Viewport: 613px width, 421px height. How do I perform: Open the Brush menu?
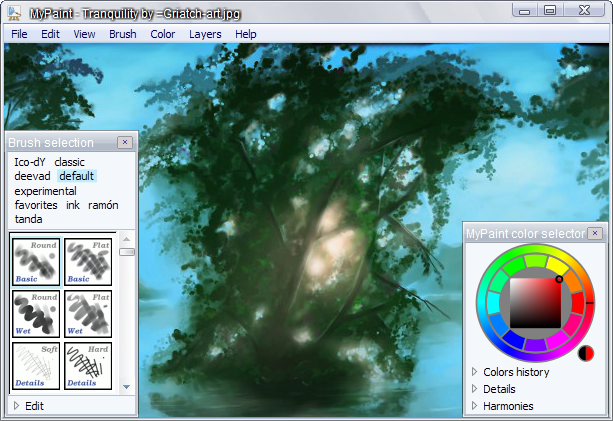[123, 34]
